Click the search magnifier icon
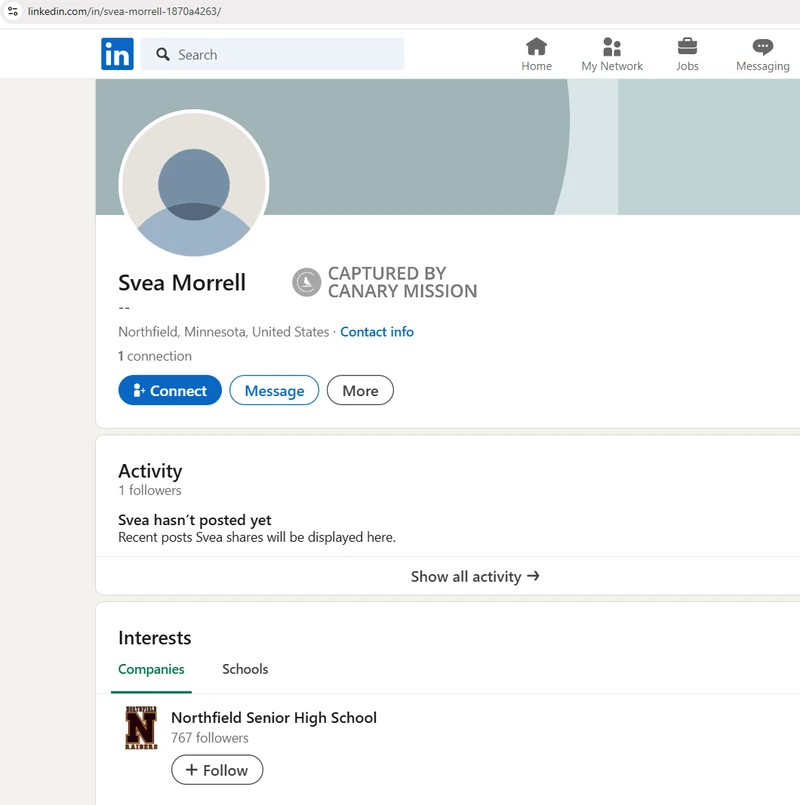Screen dimensions: 800x805 click(x=163, y=54)
